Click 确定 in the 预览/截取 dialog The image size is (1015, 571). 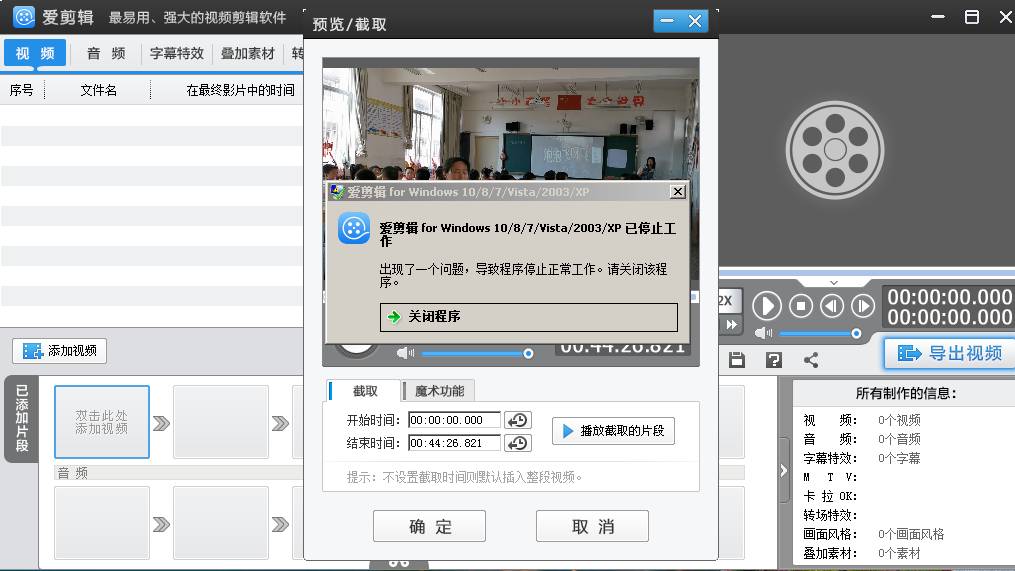(429, 526)
